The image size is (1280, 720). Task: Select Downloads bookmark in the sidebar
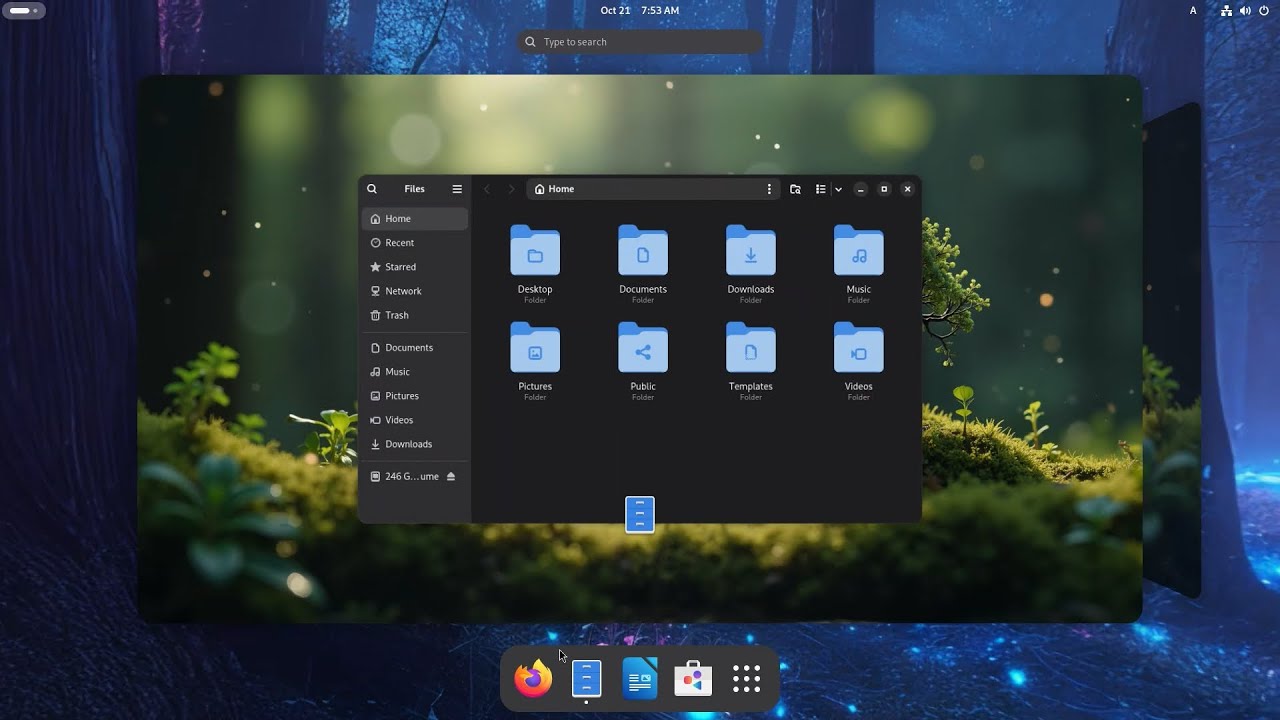[x=414, y=444]
